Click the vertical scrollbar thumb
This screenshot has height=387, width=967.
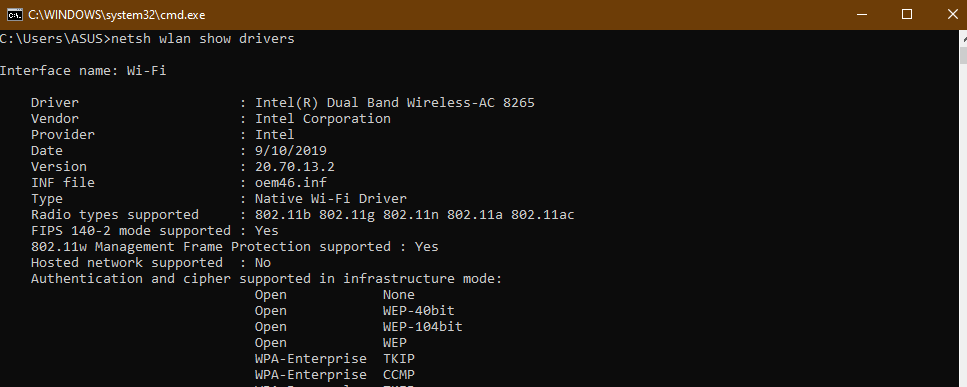[x=963, y=54]
